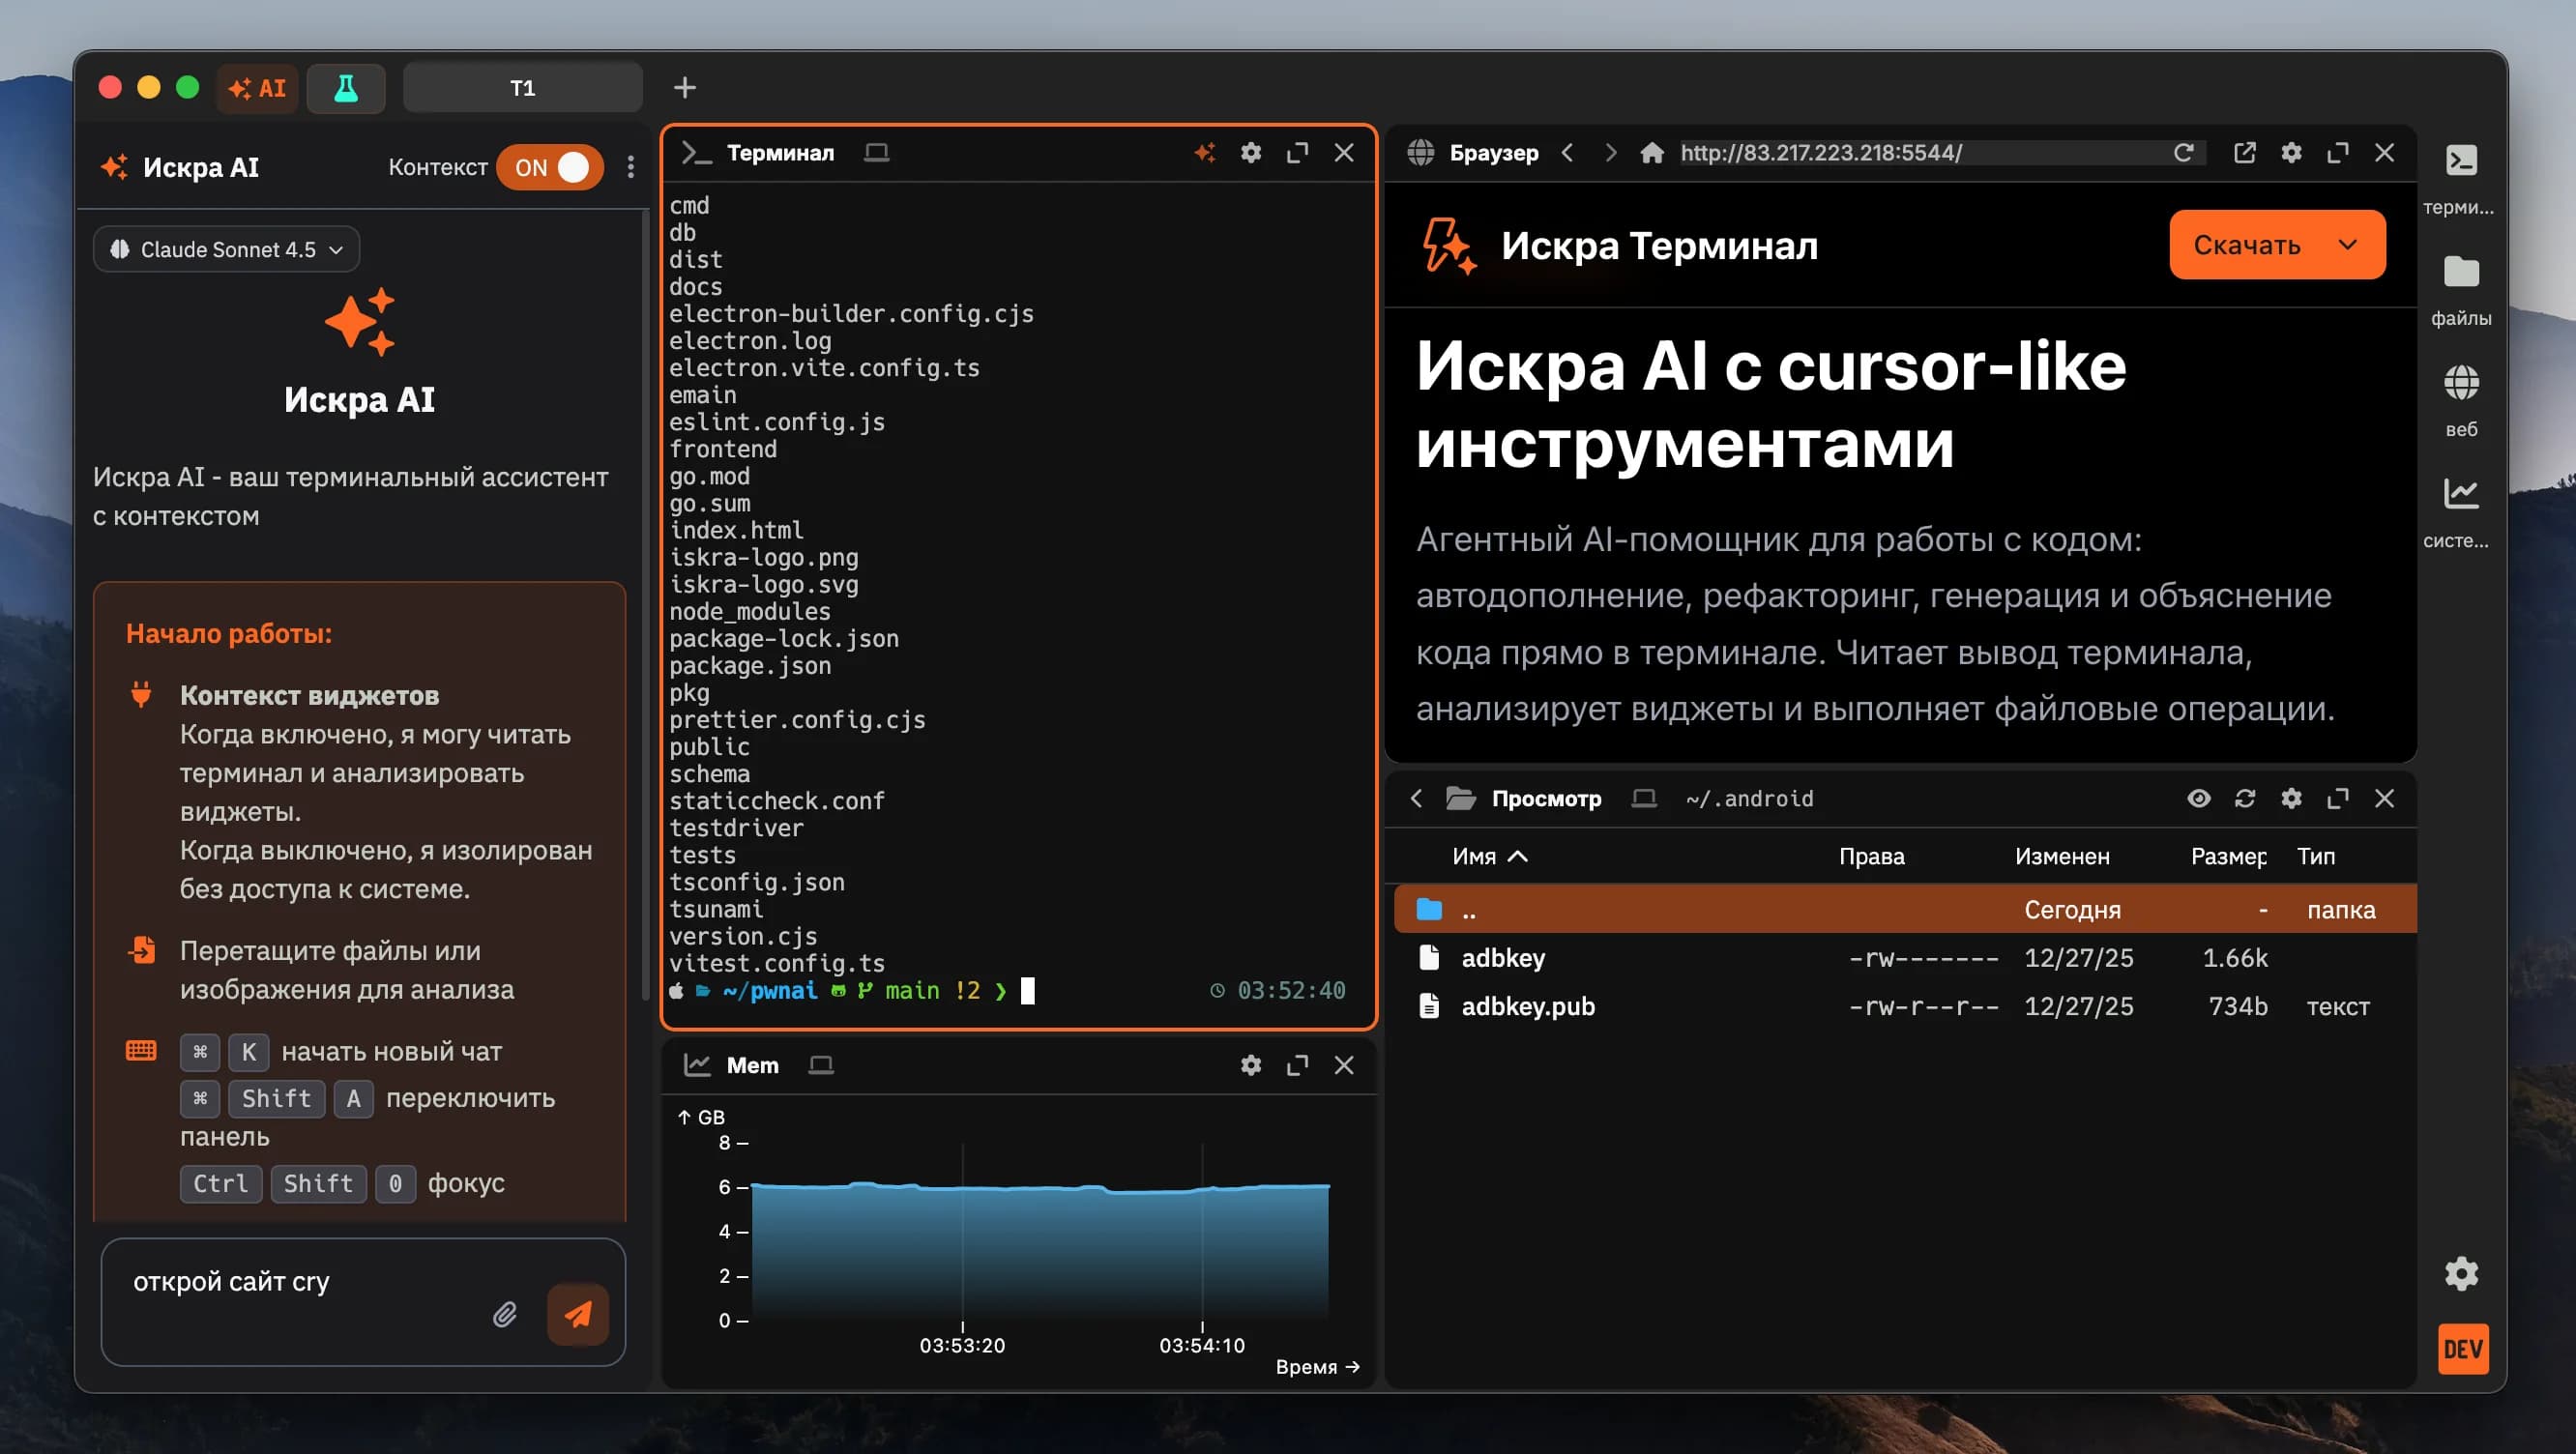This screenshot has height=1454, width=2576.
Task: Open Терминал widget settings gear
Action: tap(1250, 152)
